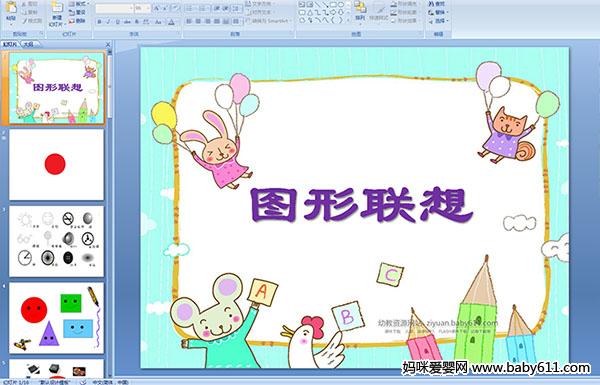Toggle Bold formatting
This screenshot has width=600, height=385.
tap(99, 22)
